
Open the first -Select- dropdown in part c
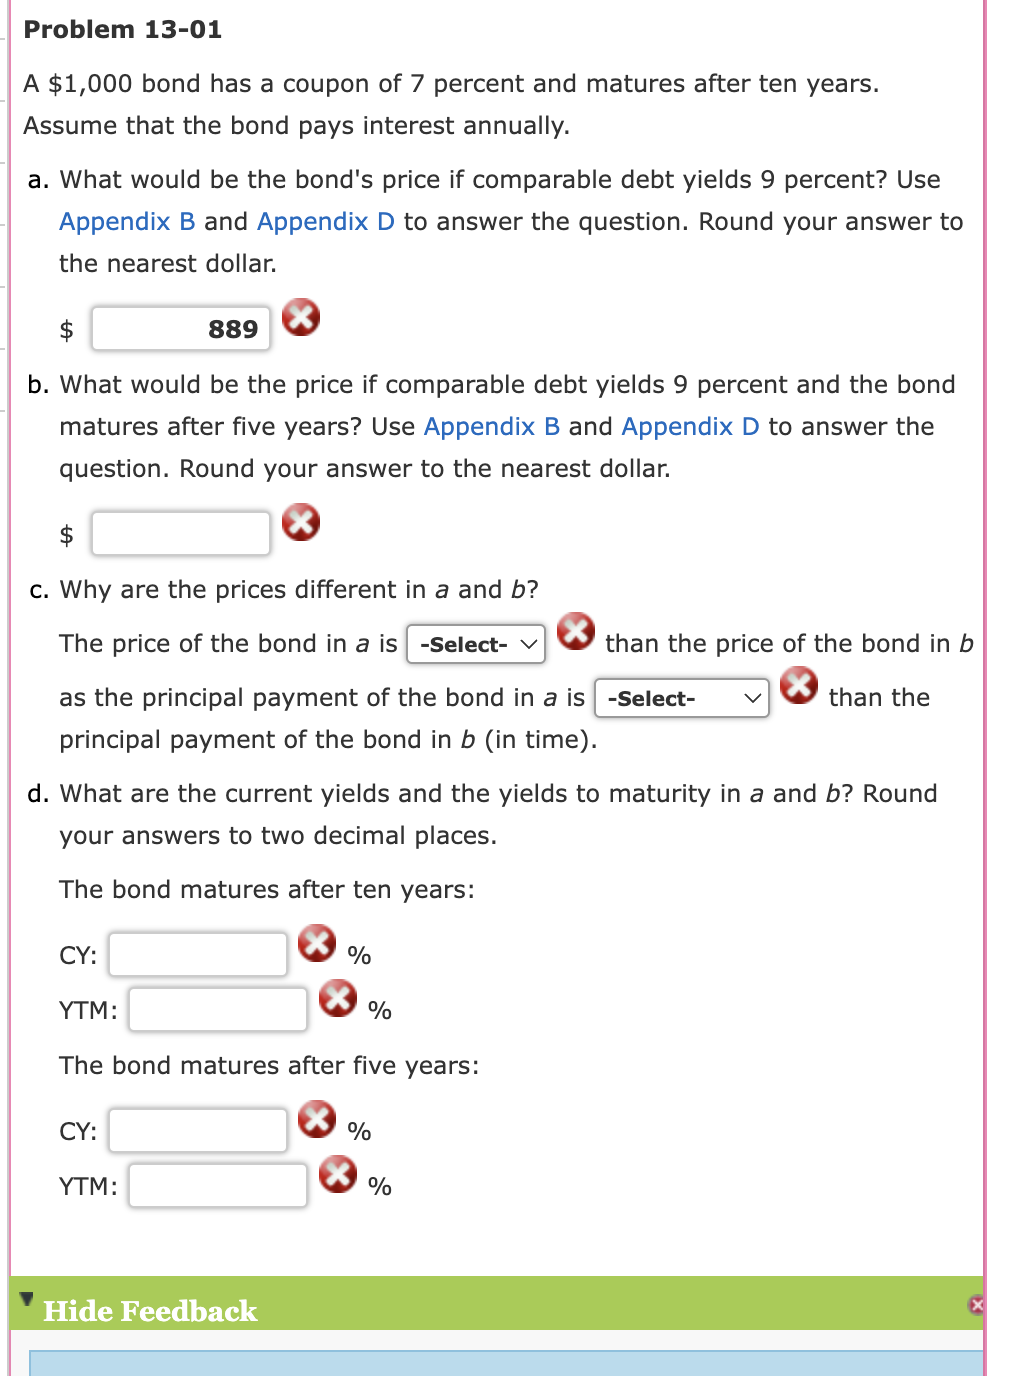[x=475, y=644]
